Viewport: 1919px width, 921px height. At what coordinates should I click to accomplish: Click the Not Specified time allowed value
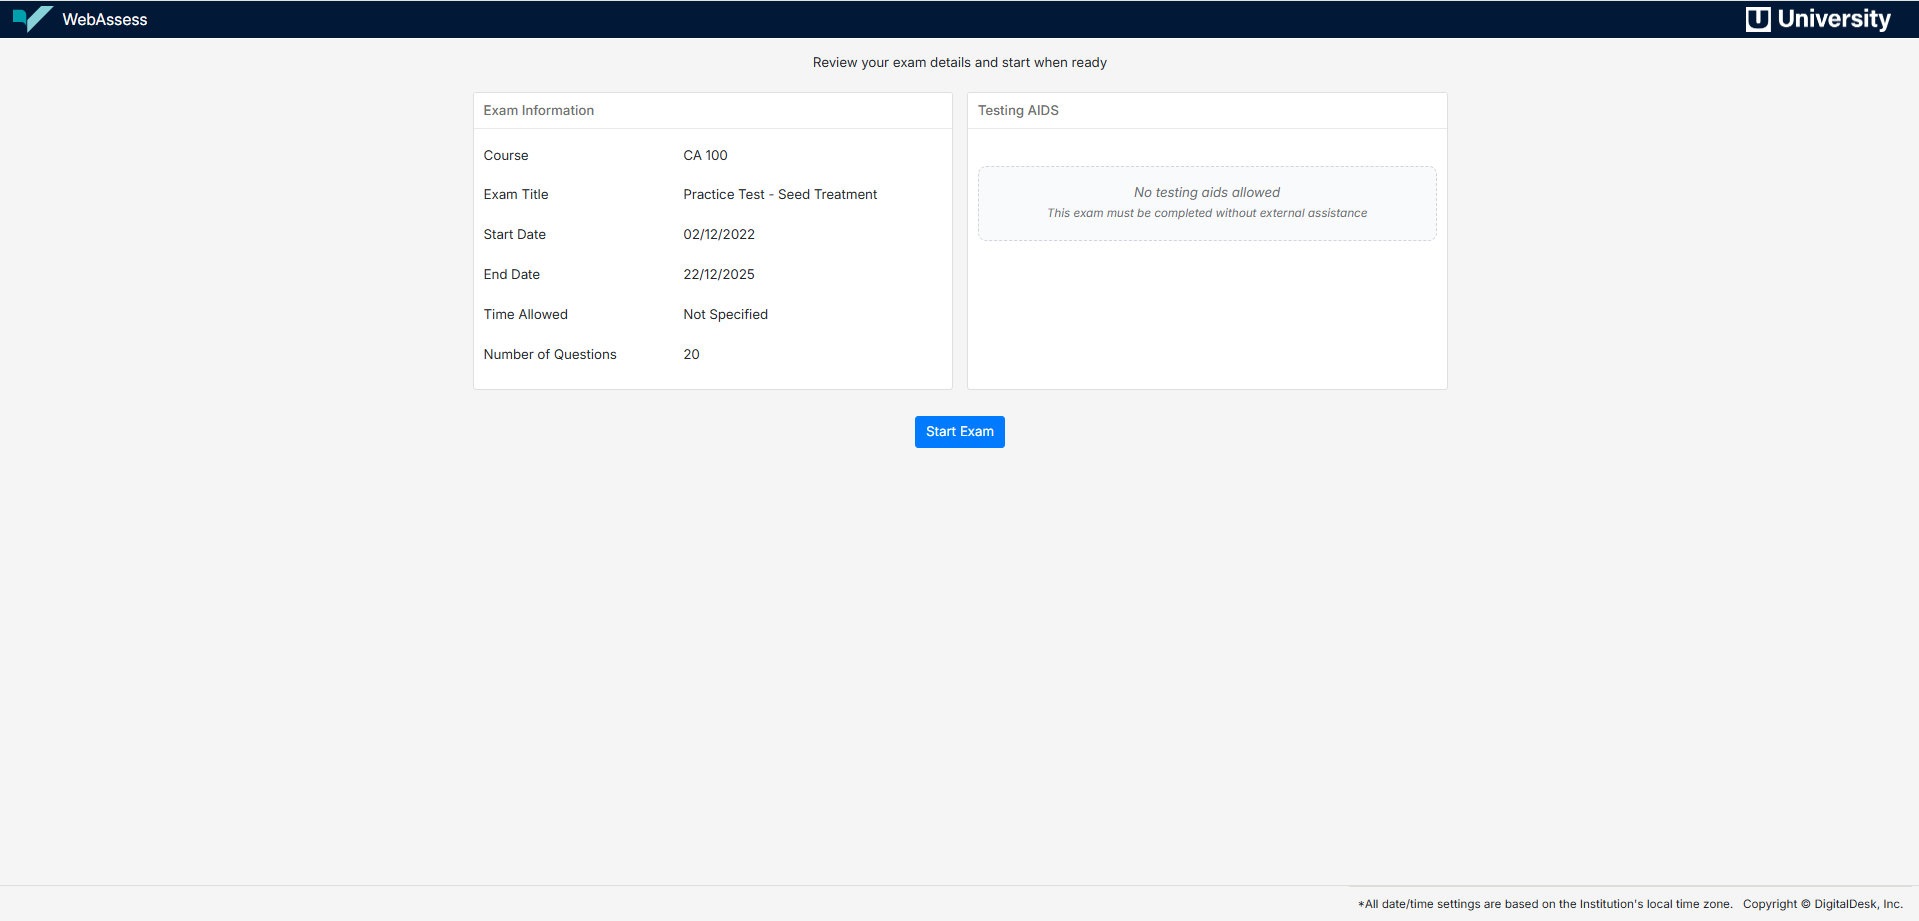pos(725,315)
